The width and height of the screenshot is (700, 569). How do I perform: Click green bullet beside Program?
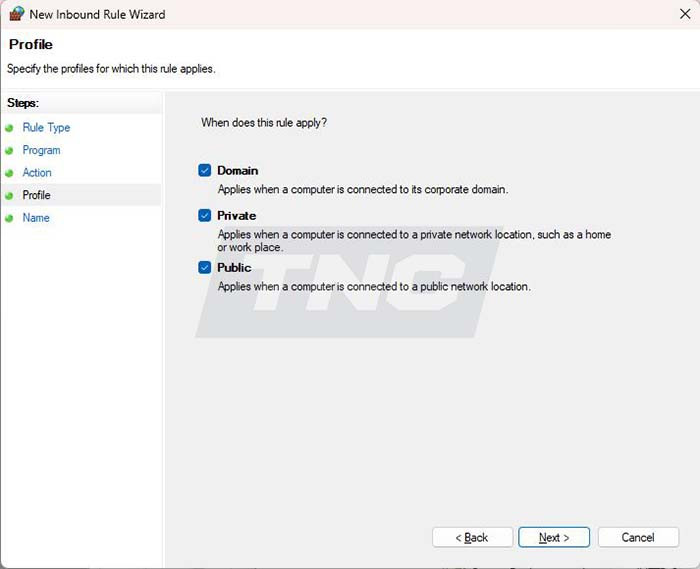click(9, 151)
